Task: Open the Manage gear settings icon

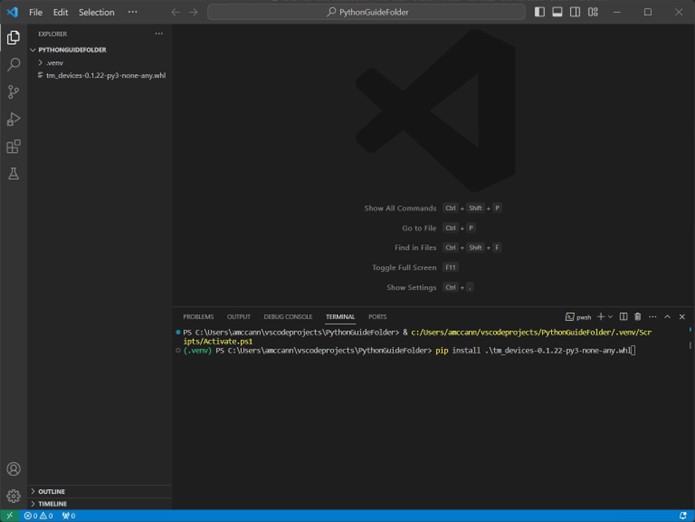Action: (13, 496)
